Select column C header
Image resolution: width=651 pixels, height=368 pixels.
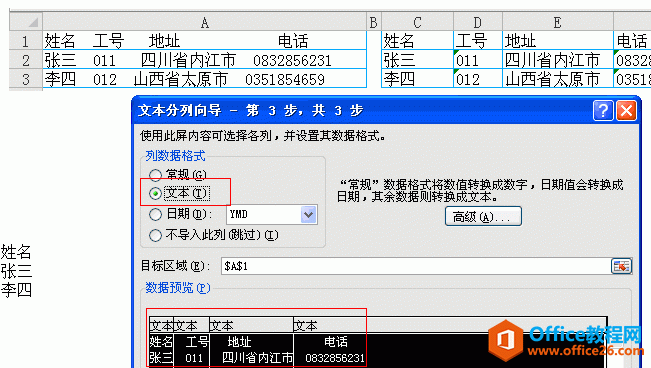(417, 22)
